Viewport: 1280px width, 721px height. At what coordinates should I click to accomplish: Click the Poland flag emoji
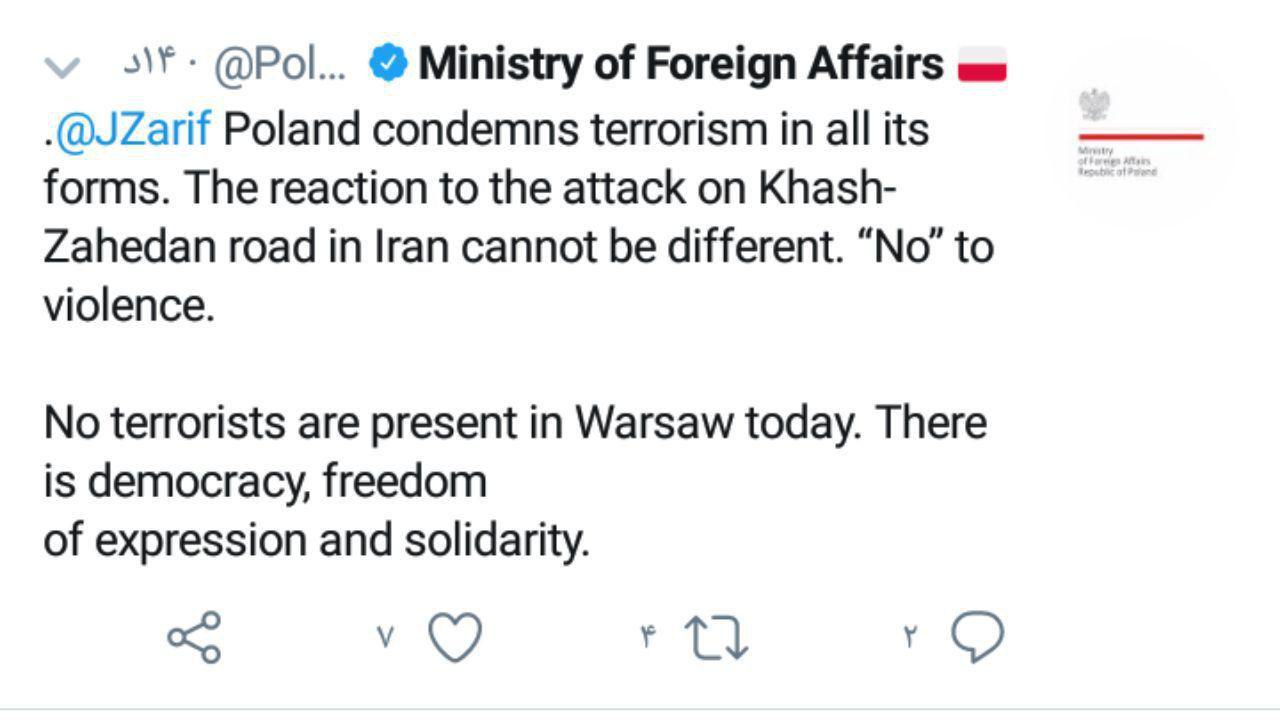pyautogui.click(x=982, y=66)
